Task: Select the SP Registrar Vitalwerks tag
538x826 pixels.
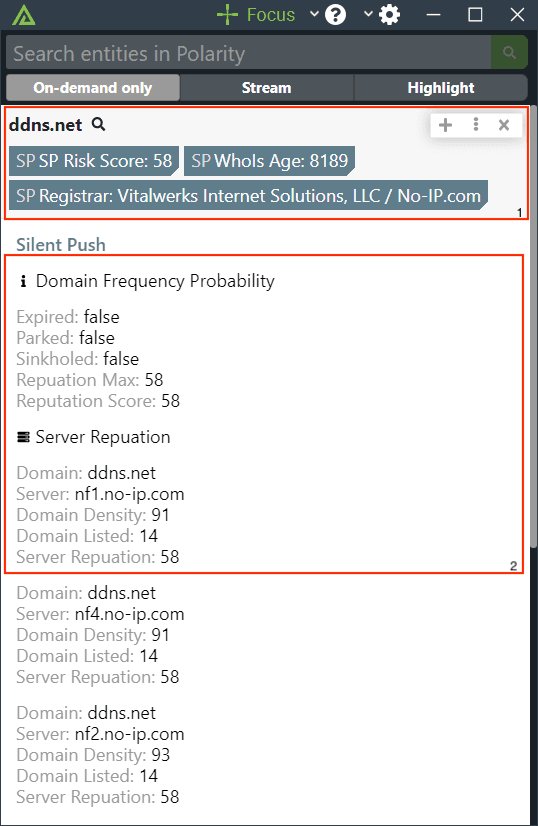Action: pos(248,195)
